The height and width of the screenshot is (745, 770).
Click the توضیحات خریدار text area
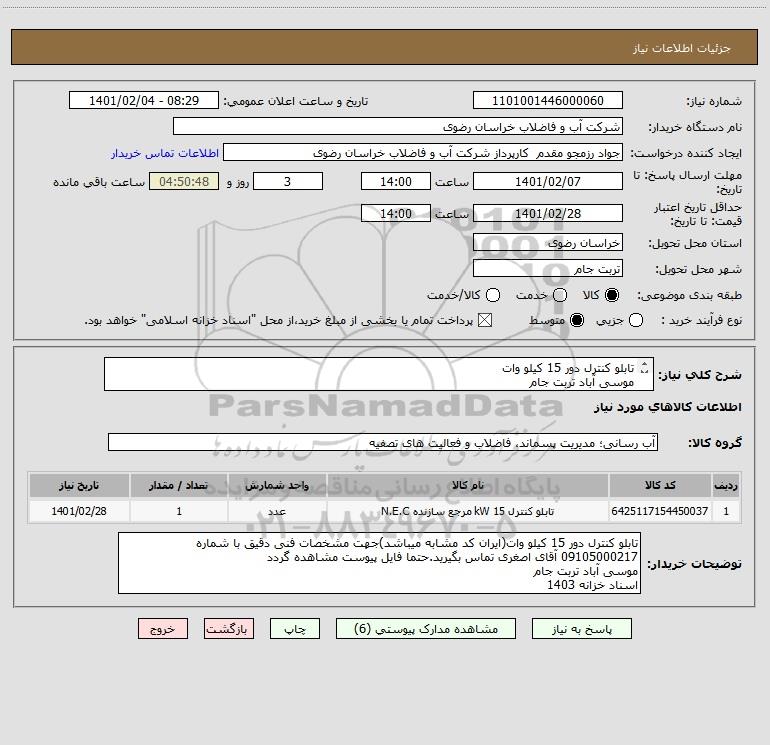pyautogui.click(x=380, y=563)
